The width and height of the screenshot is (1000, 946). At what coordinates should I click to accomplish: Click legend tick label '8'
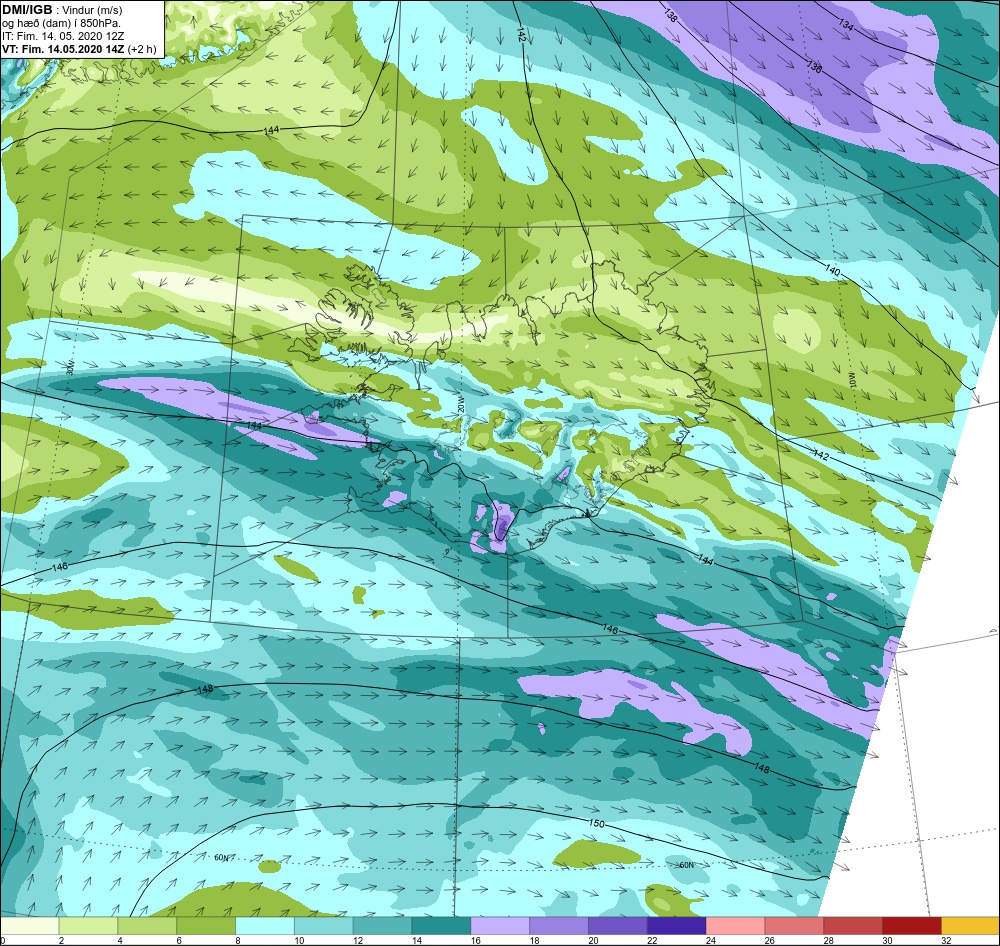[x=238, y=940]
